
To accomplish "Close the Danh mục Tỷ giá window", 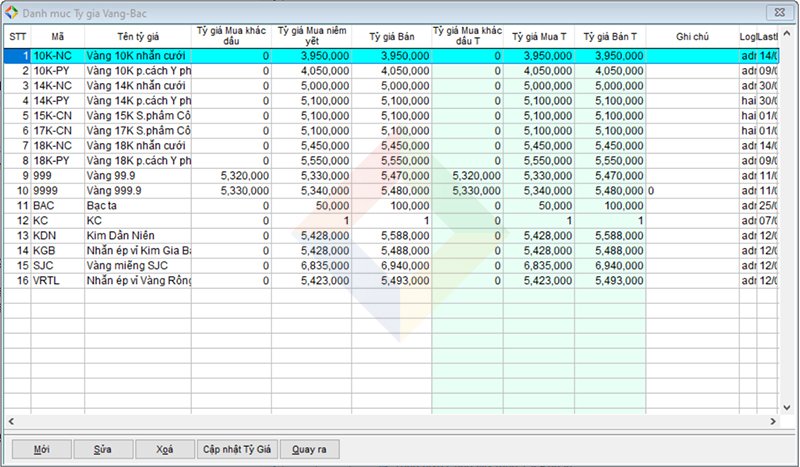I will coord(776,12).
